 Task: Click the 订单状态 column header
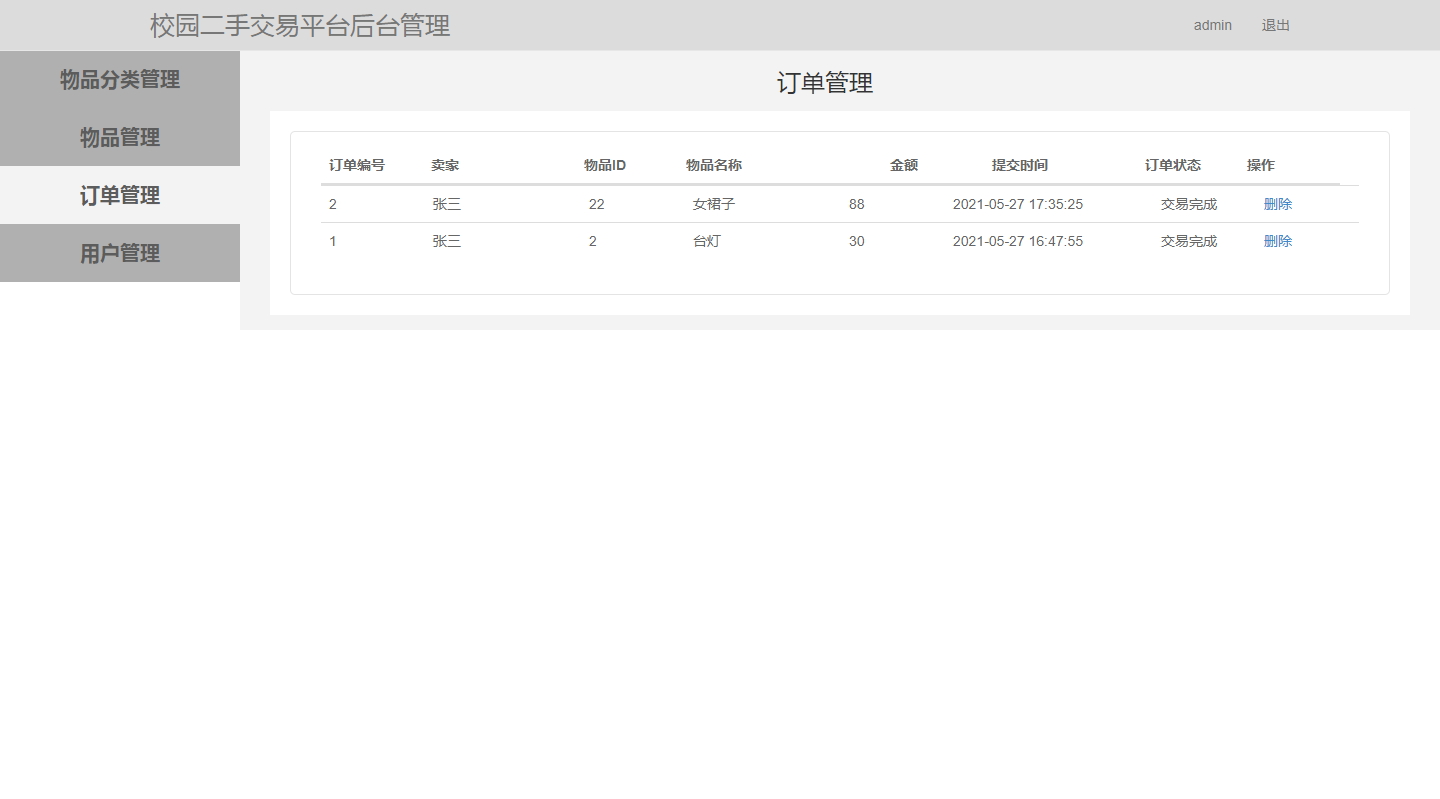pyautogui.click(x=1173, y=165)
